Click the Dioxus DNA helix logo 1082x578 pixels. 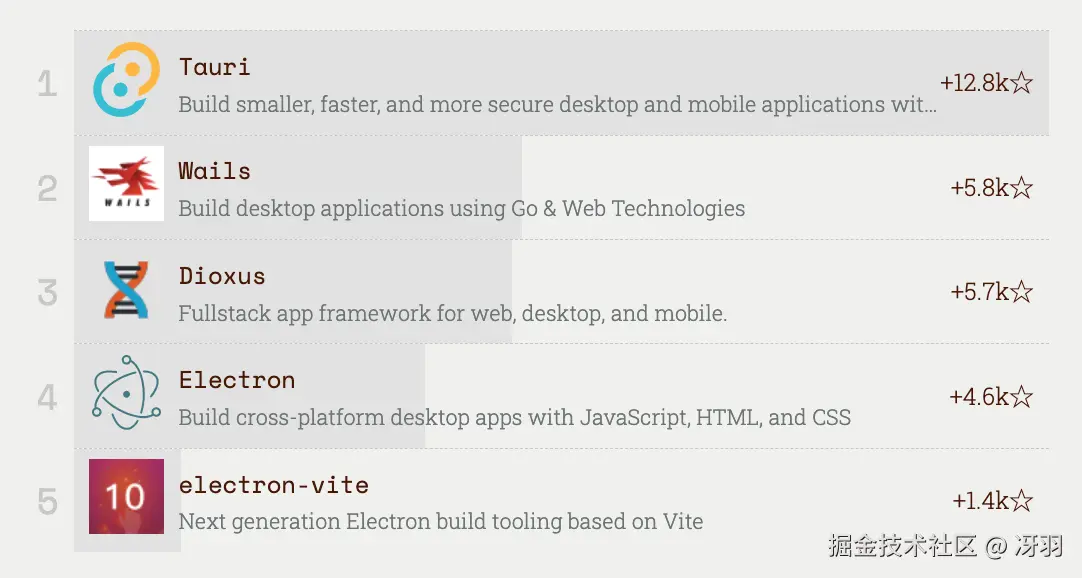[x=126, y=290]
